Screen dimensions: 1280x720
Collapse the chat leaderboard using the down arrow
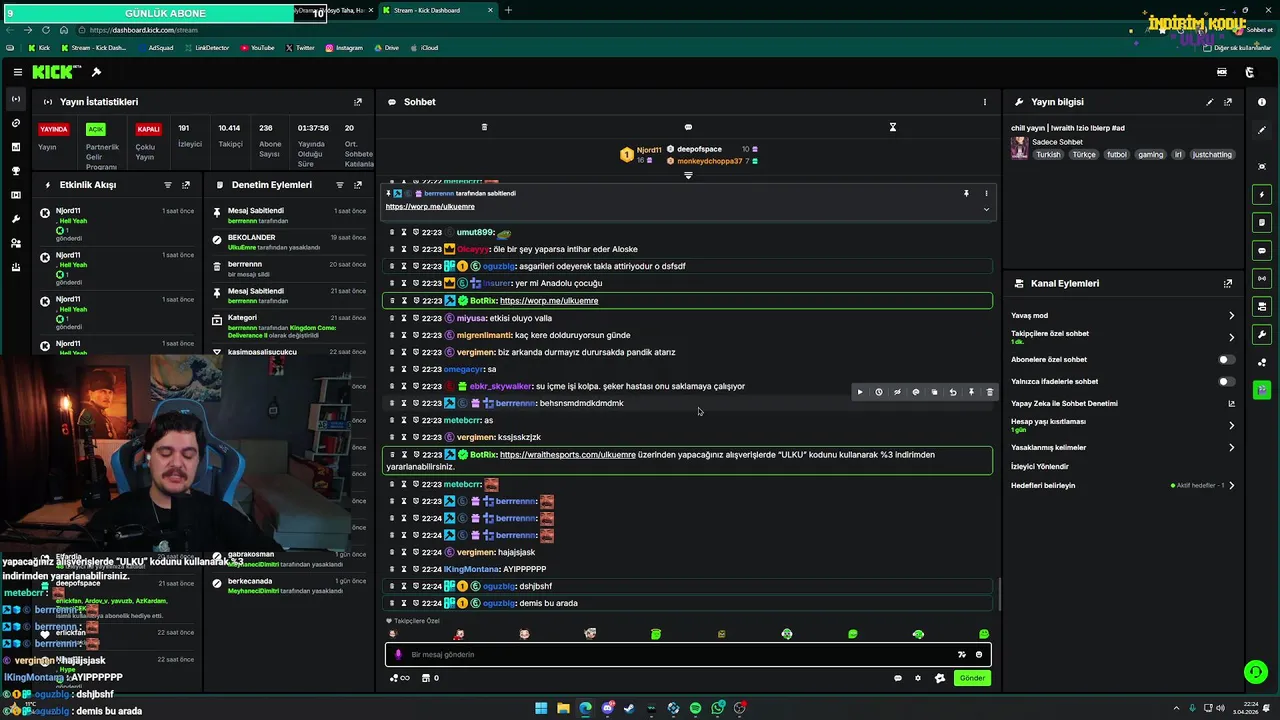coord(688,175)
